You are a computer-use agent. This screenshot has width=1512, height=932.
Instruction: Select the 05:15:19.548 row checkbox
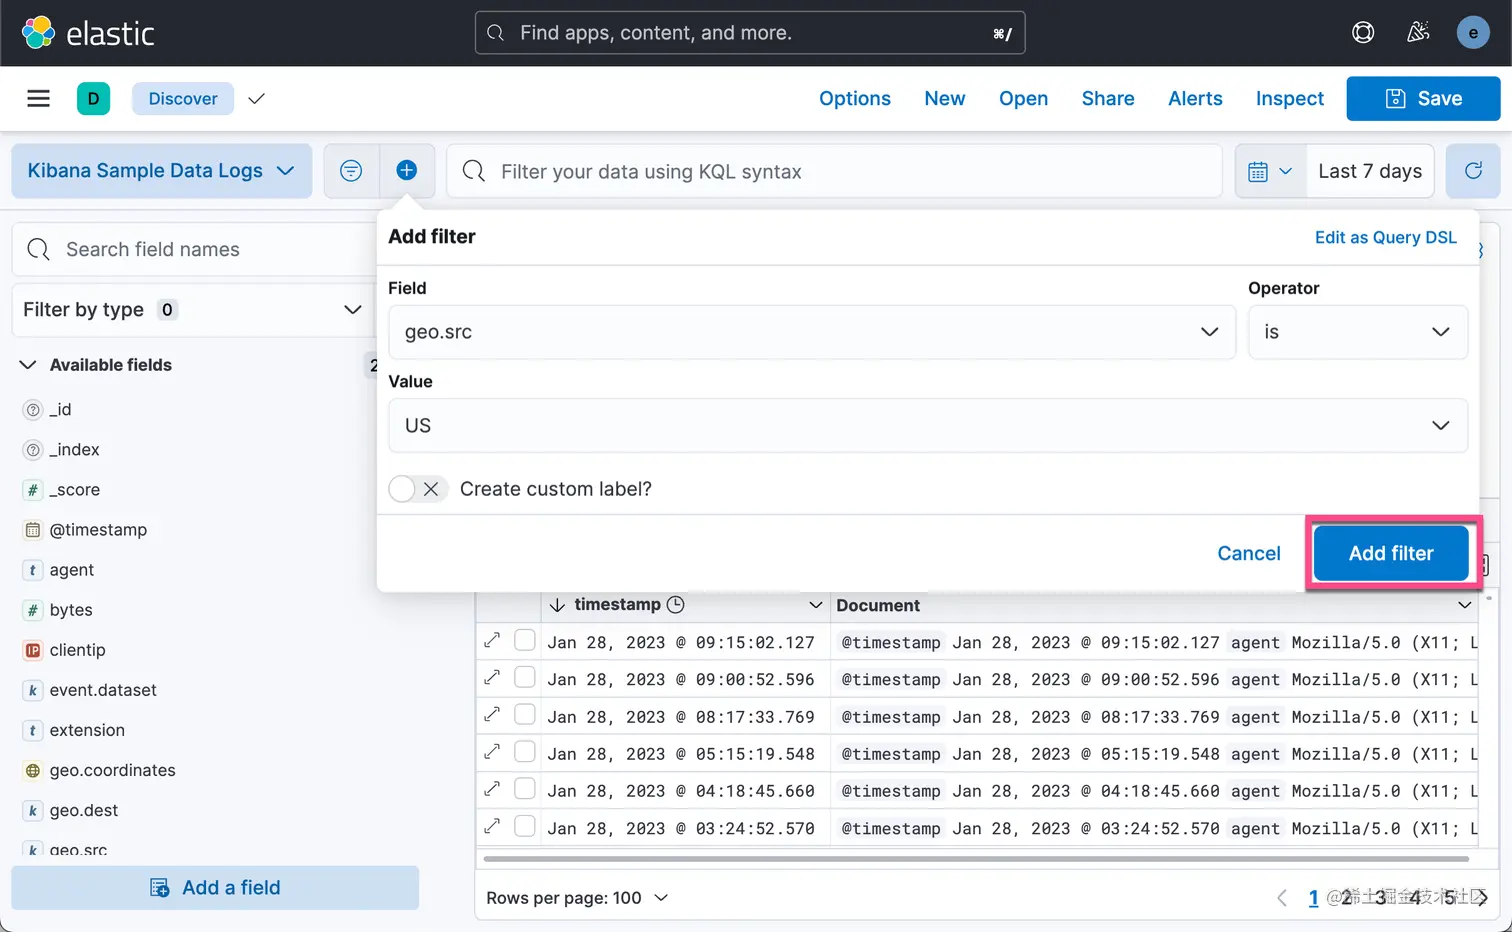point(525,751)
